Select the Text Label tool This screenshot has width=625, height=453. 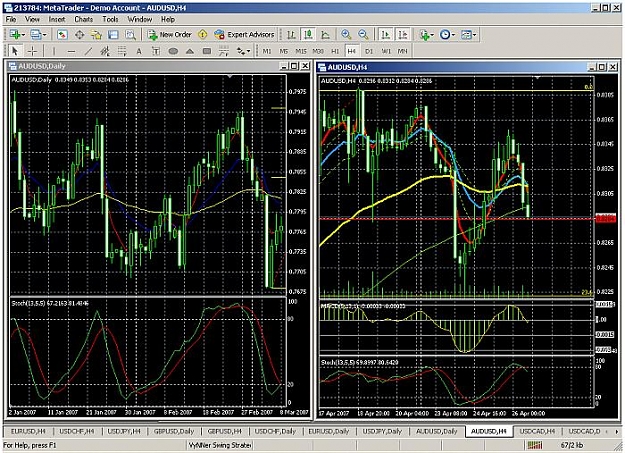(x=156, y=51)
